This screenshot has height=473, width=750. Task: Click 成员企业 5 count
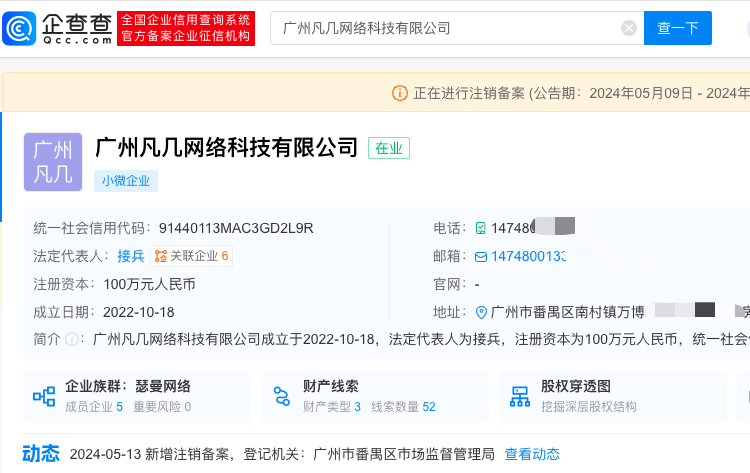(x=94, y=407)
